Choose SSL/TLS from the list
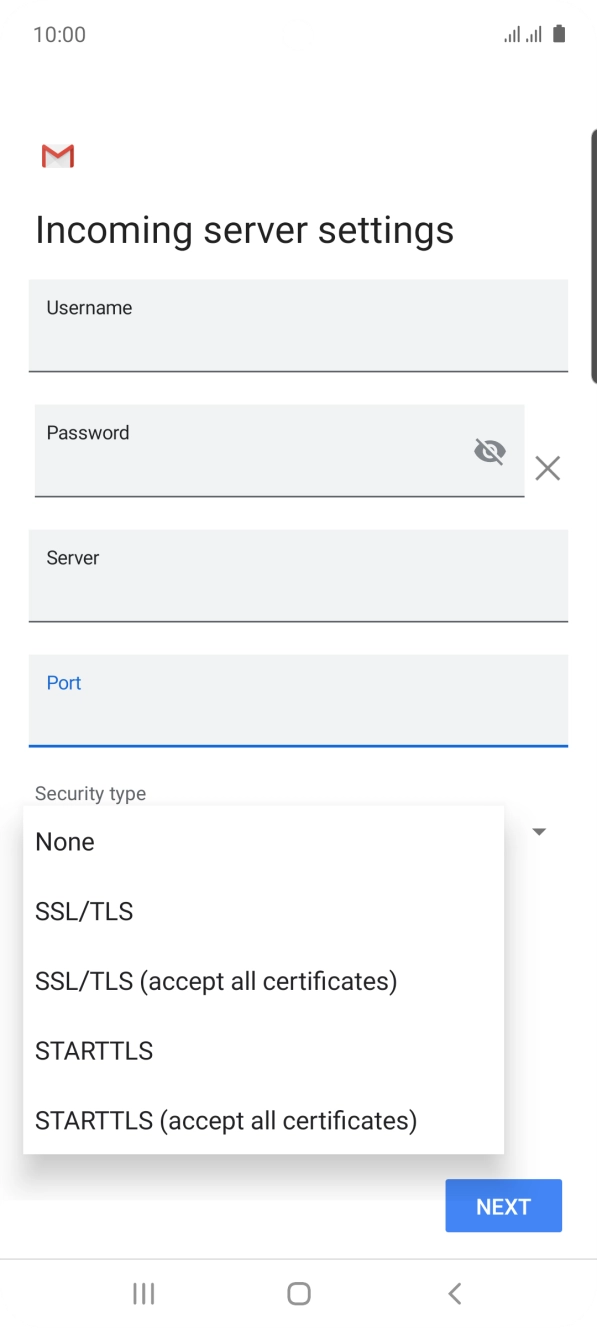The height and width of the screenshot is (1328, 597). point(263,911)
